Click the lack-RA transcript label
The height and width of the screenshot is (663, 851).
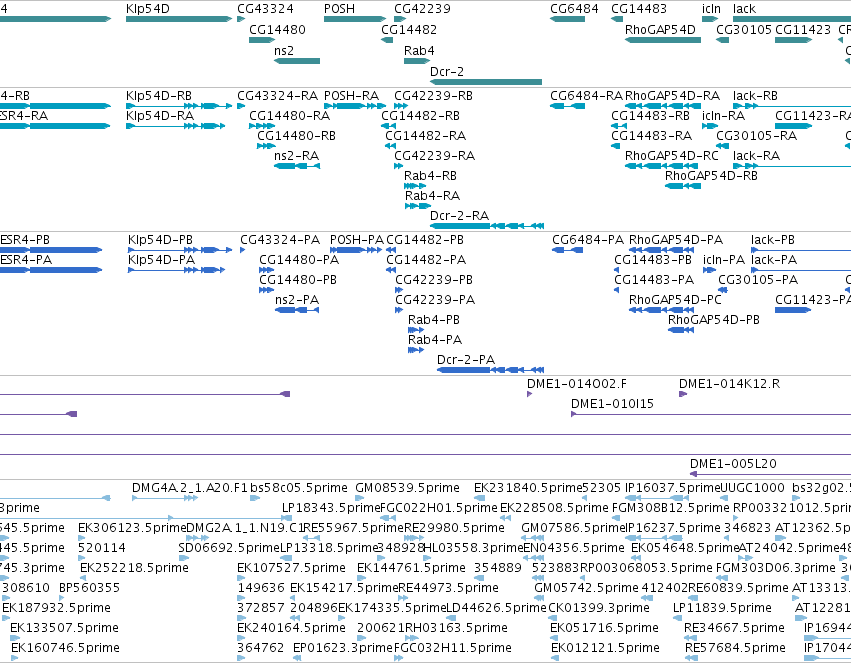click(x=756, y=156)
